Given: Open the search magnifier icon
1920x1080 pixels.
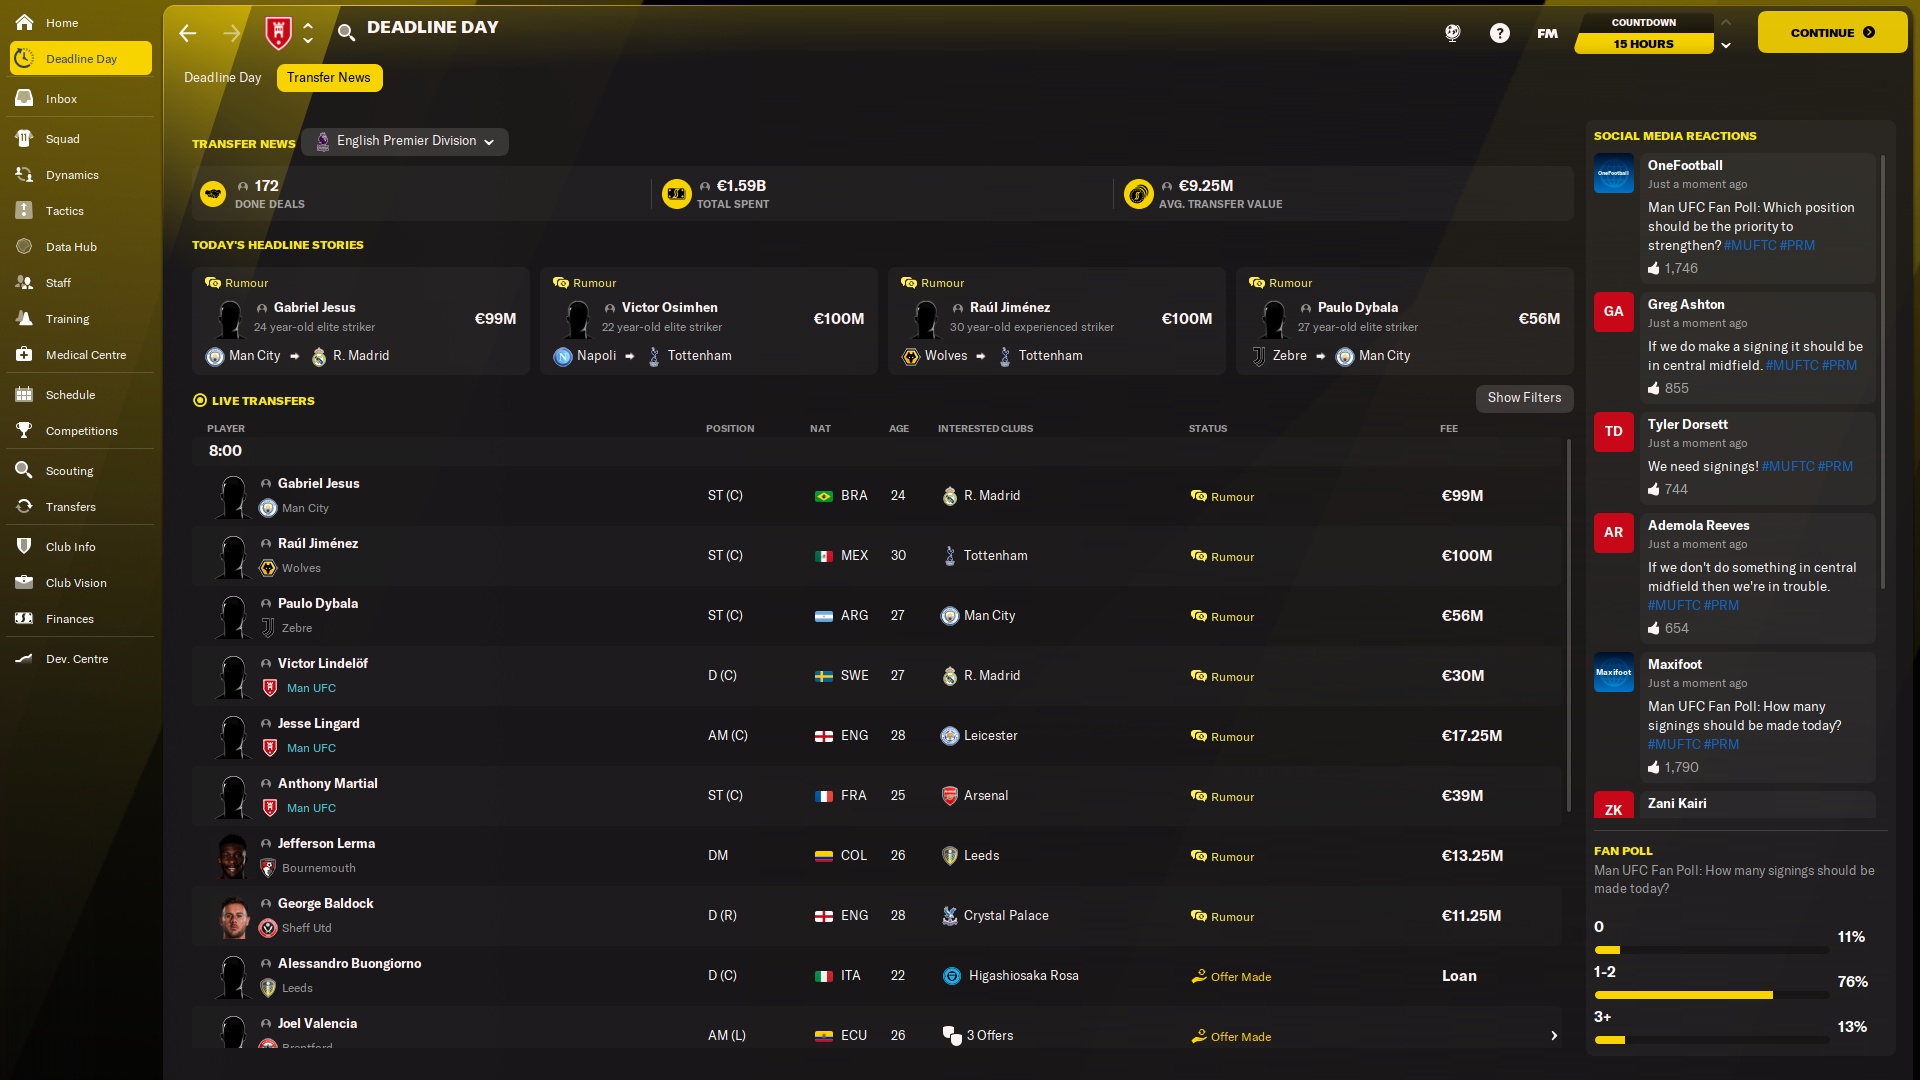Looking at the screenshot, I should (346, 33).
